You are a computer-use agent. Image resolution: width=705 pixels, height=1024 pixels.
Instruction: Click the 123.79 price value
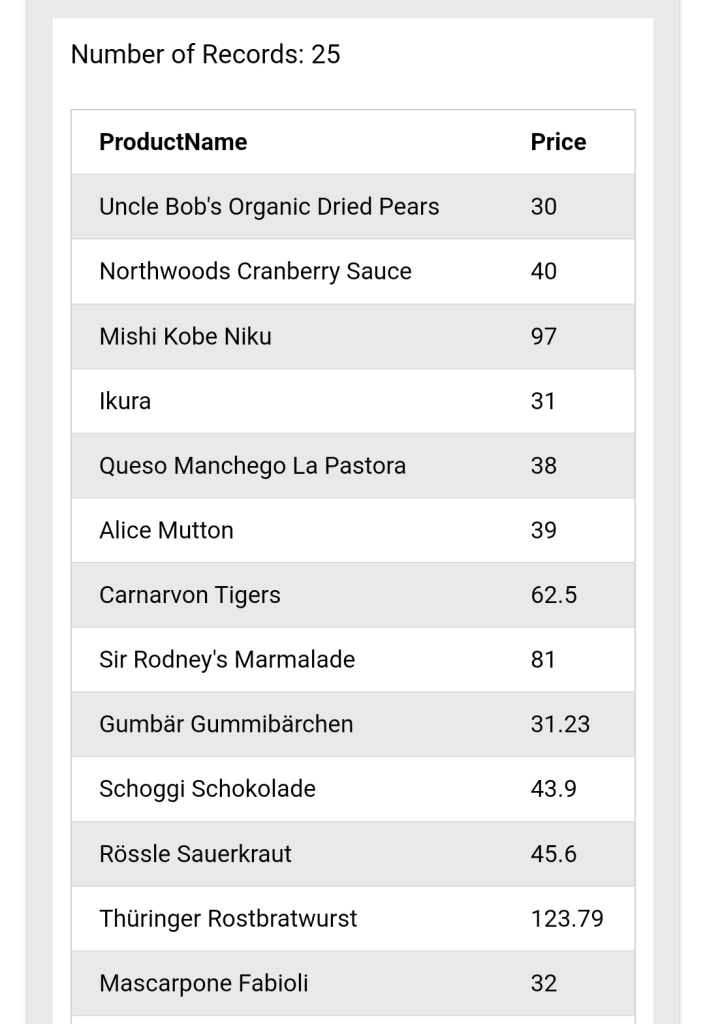(567, 918)
